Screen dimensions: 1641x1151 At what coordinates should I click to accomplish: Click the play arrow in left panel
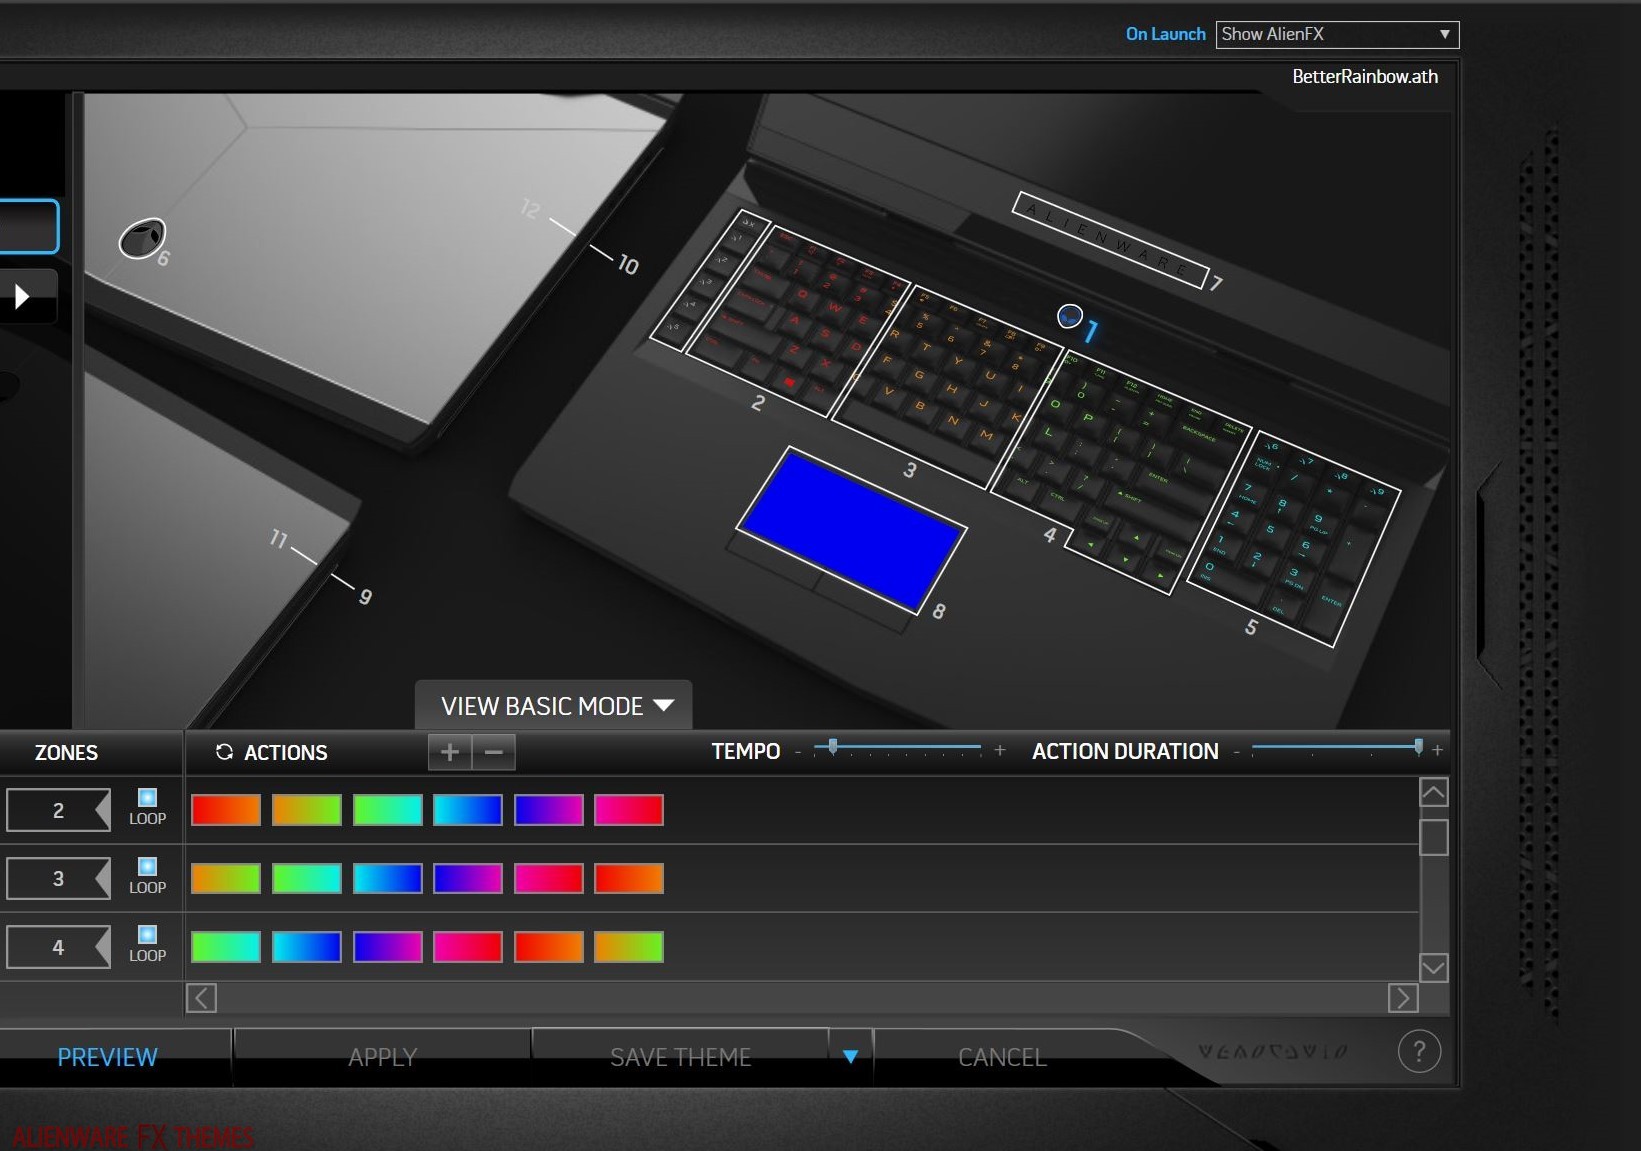click(22, 297)
